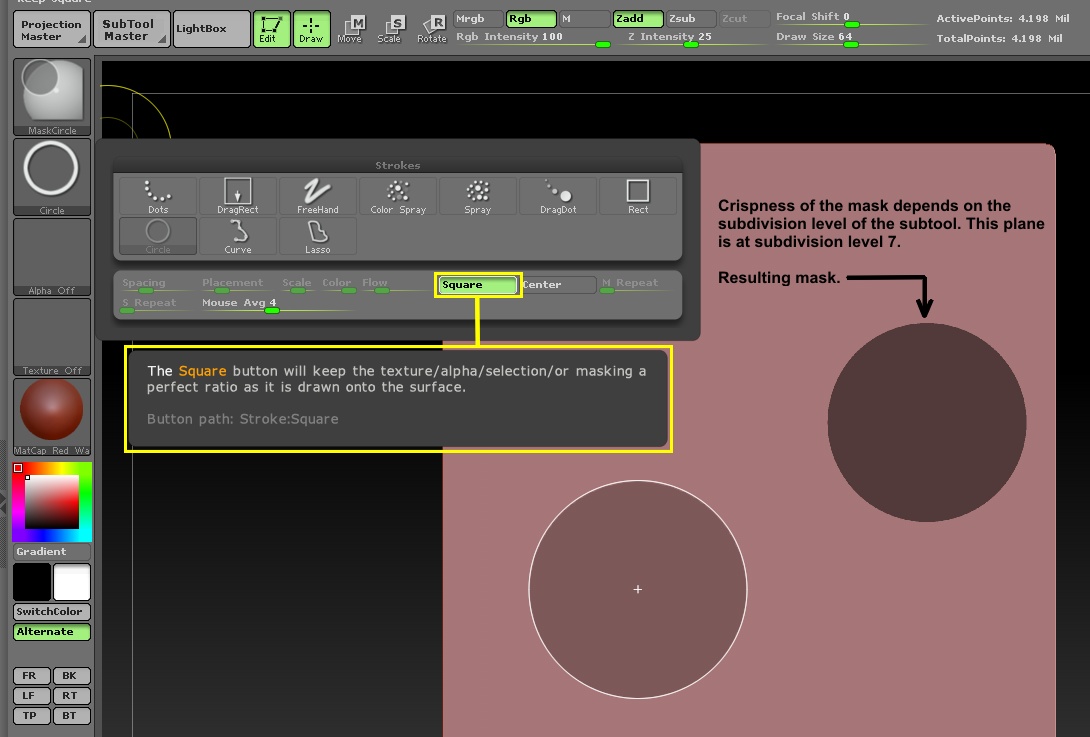The height and width of the screenshot is (737, 1090).
Task: Toggle M material mode
Action: [584, 19]
